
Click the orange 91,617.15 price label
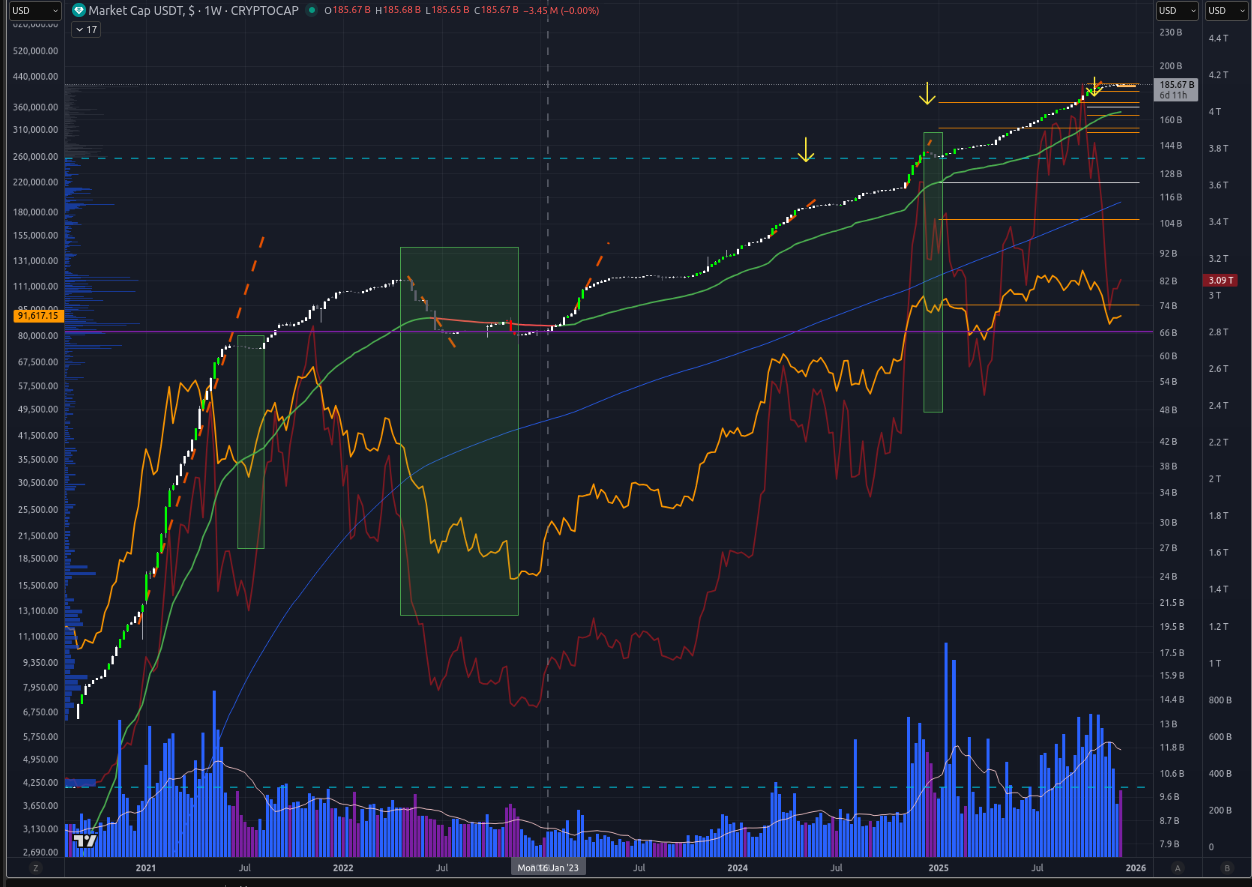click(39, 315)
